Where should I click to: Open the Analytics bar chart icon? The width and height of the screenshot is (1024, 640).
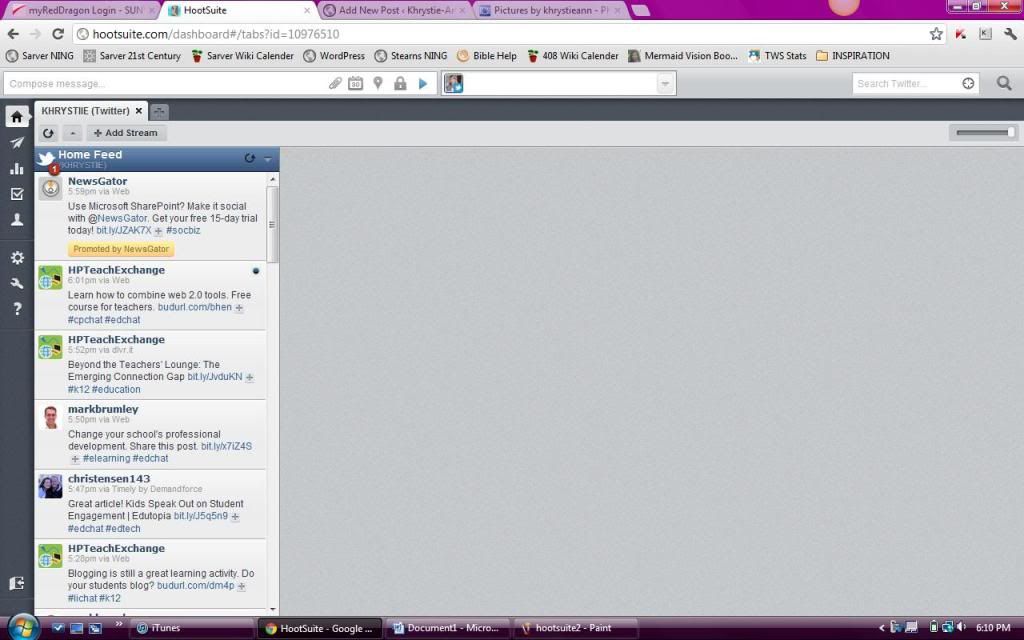click(17, 168)
